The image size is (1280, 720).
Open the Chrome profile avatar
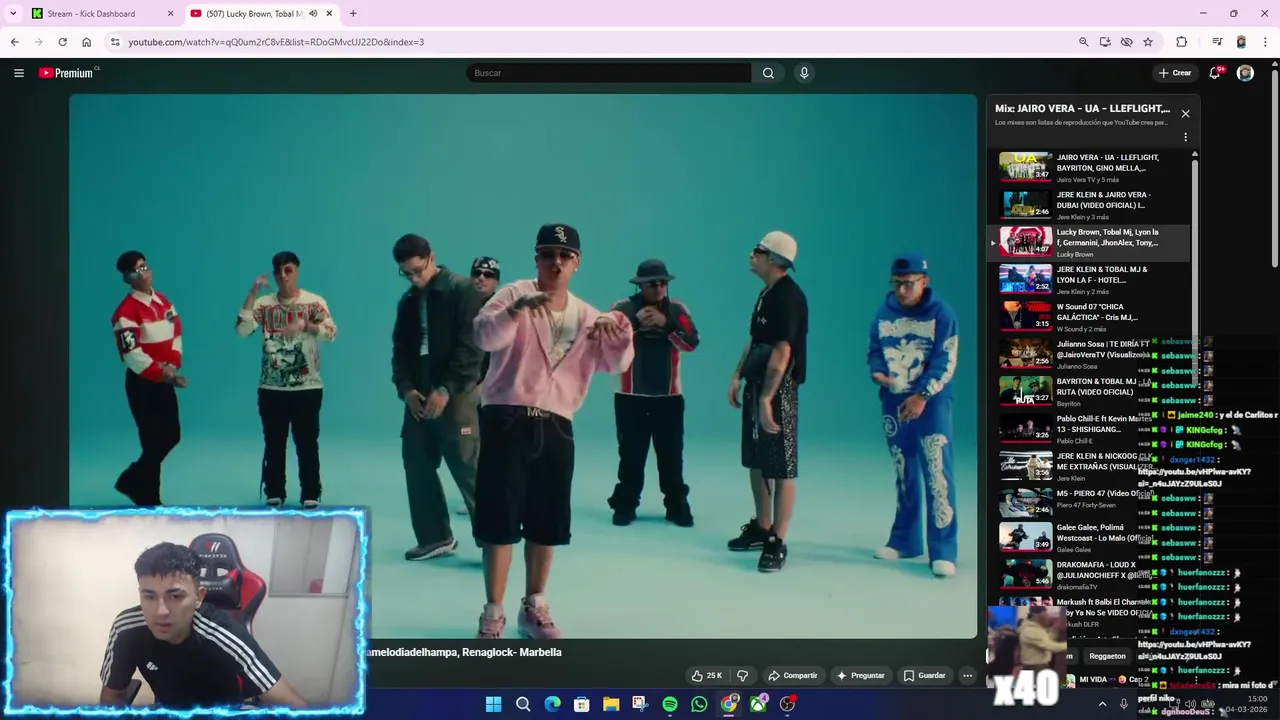(x=1241, y=42)
